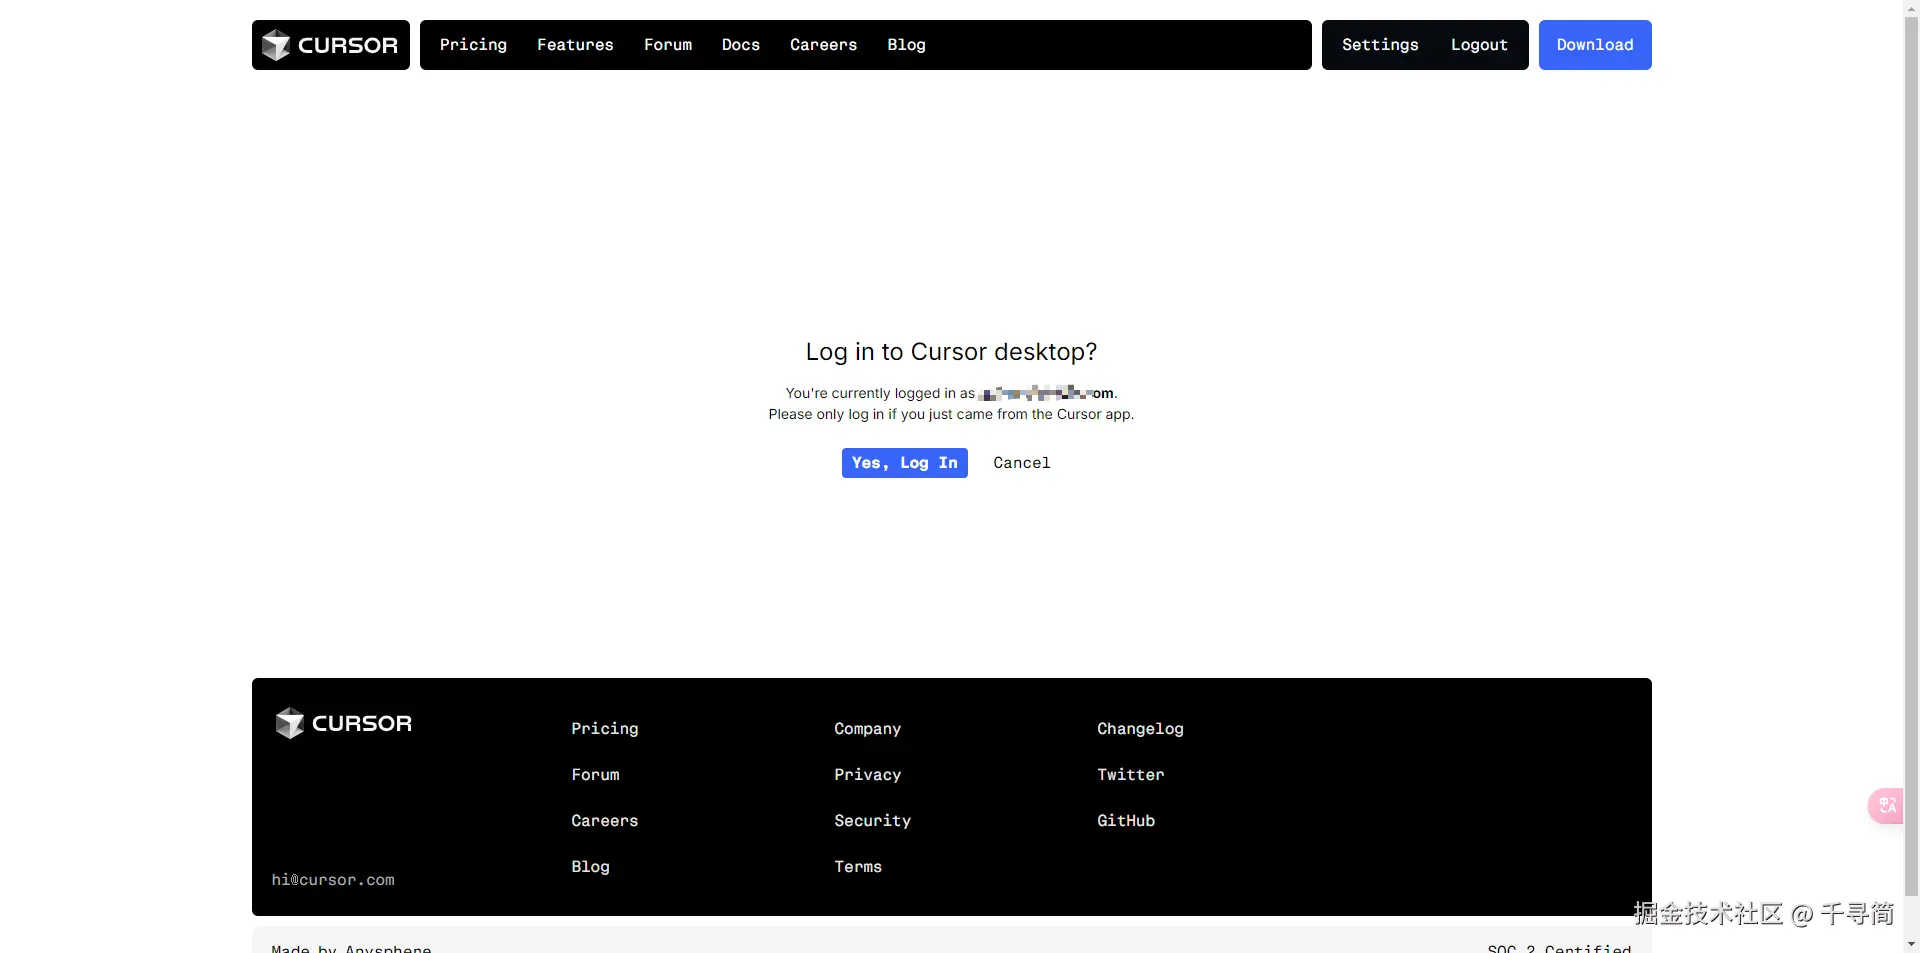Click the hi@cursor.com email link

click(x=333, y=880)
